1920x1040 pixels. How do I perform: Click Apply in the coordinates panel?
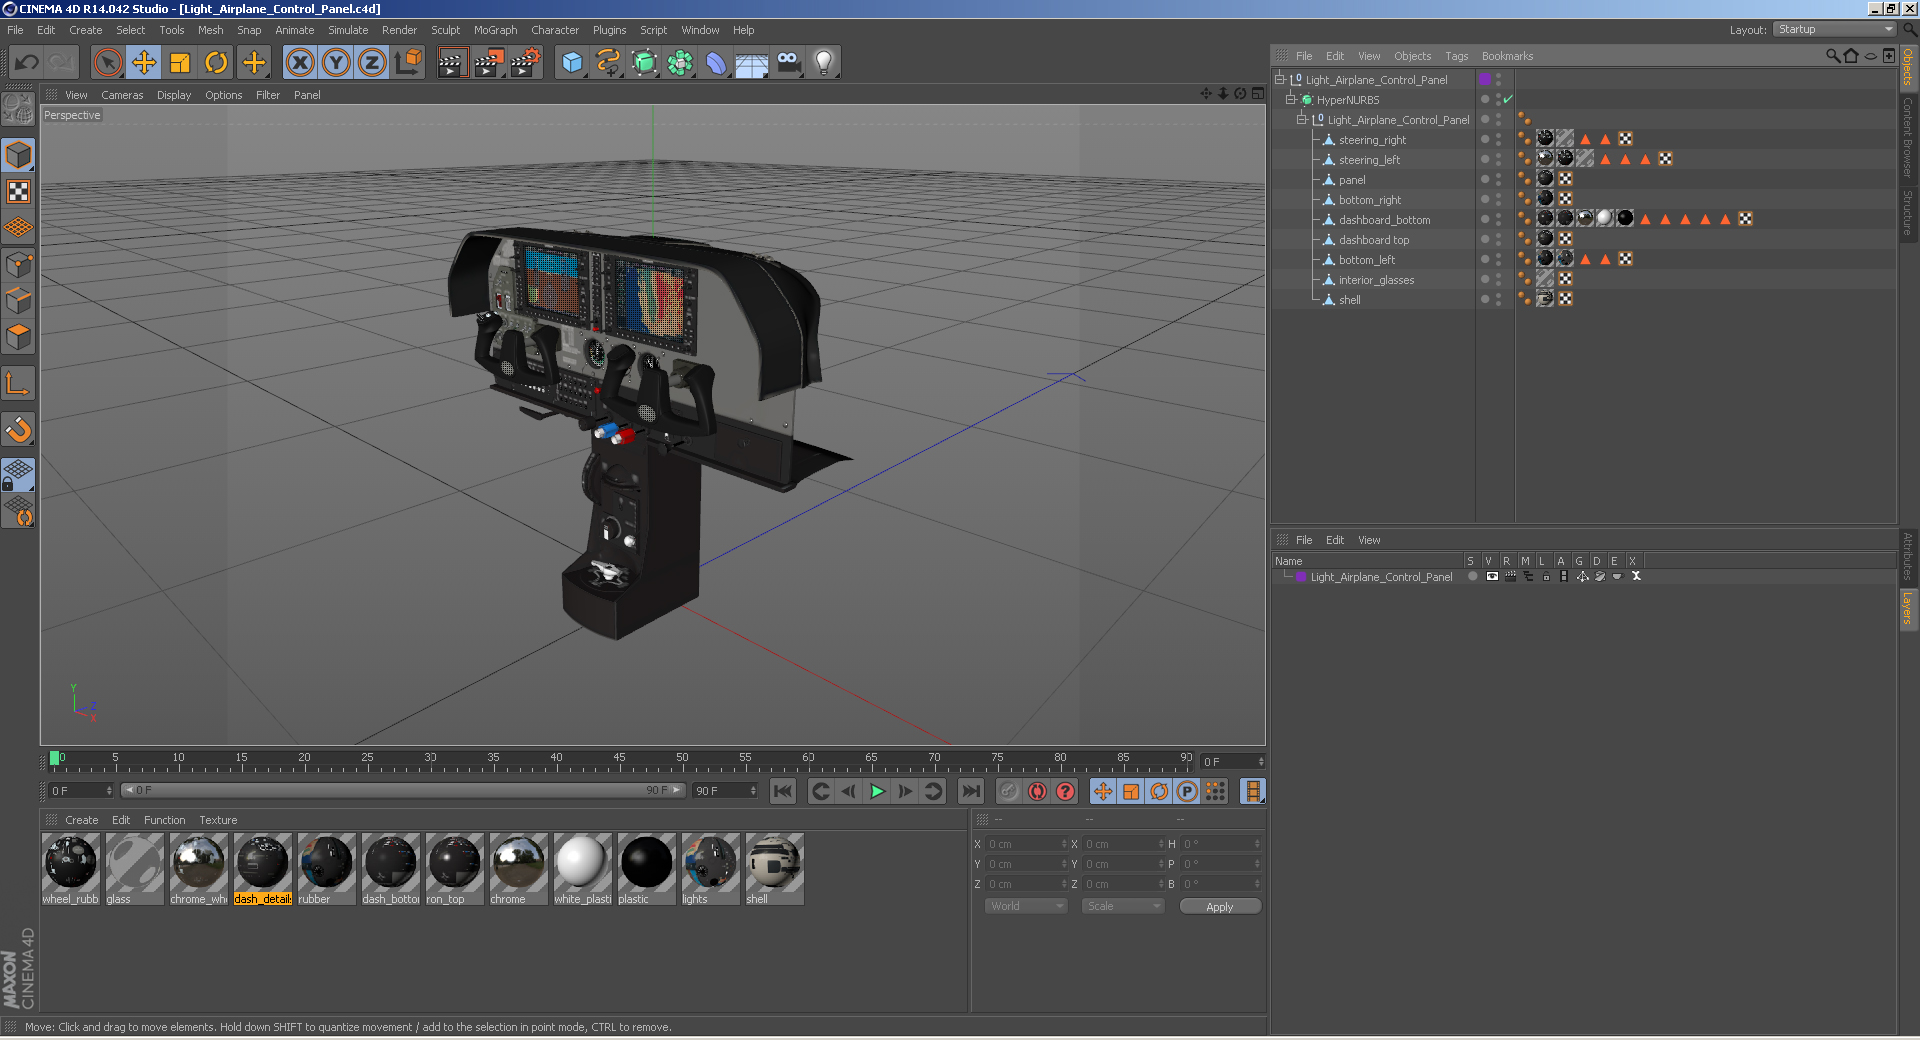point(1220,906)
